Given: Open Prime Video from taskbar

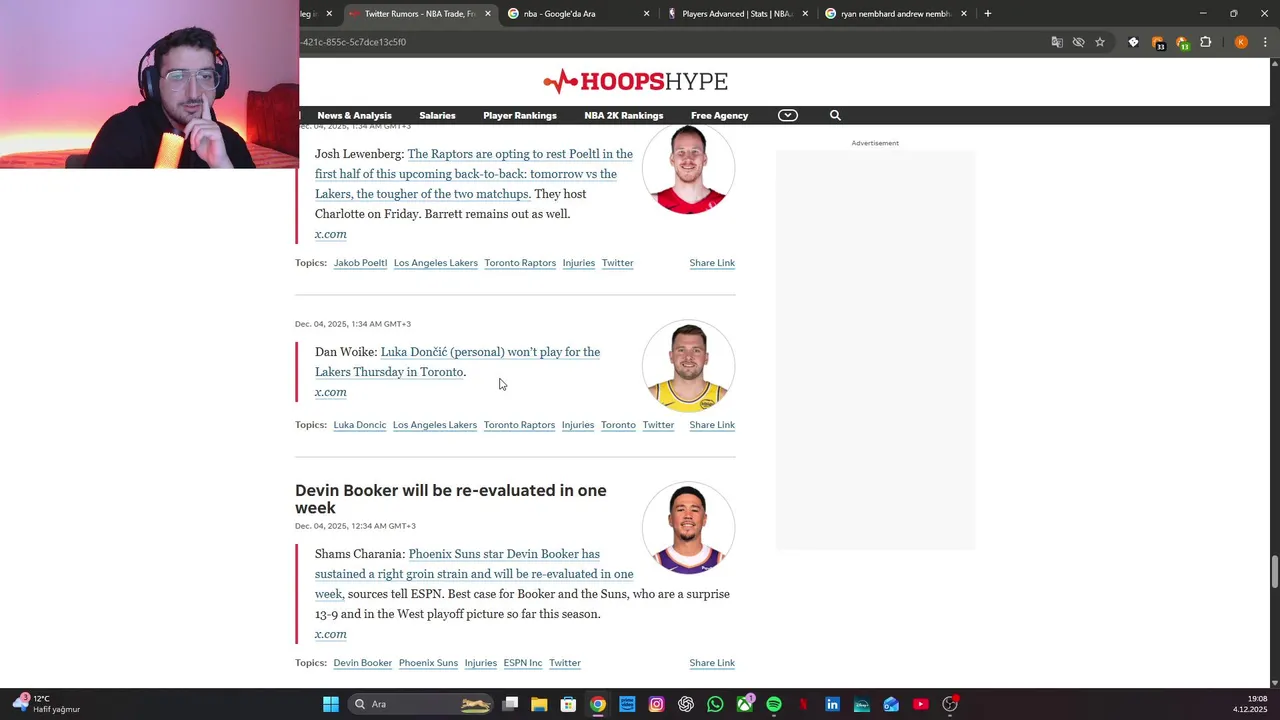Looking at the screenshot, I should (627, 704).
